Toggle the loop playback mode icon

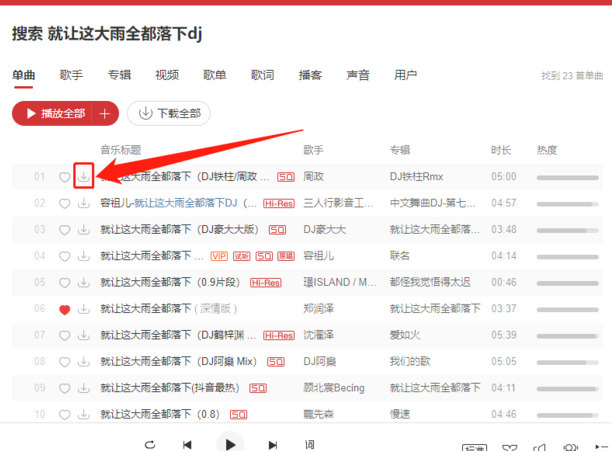pos(150,444)
